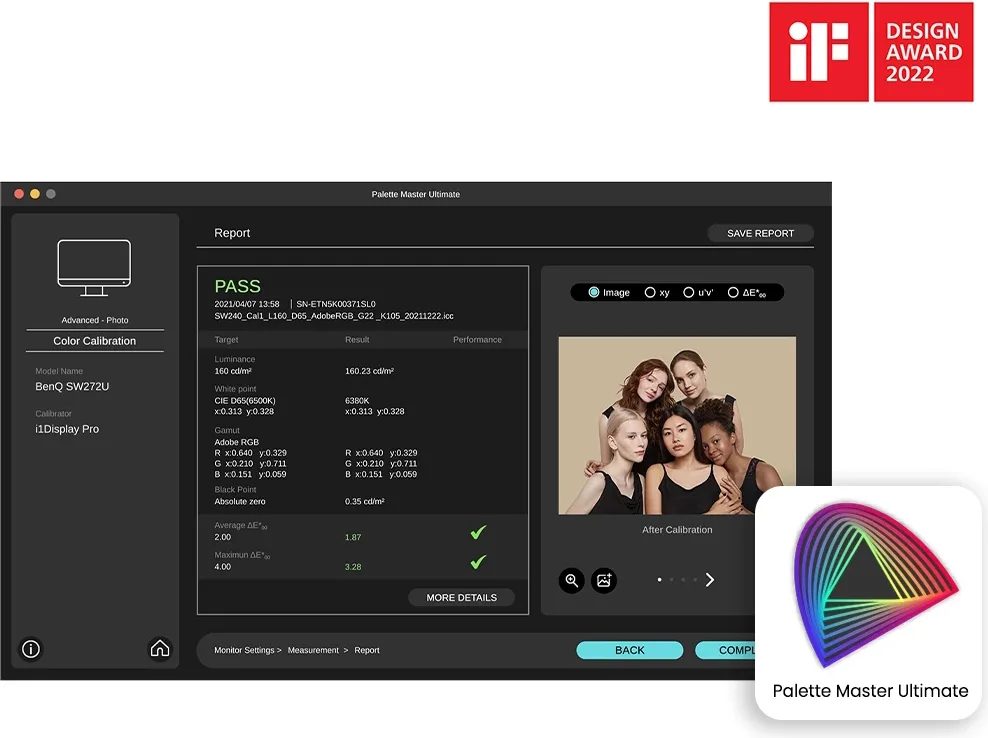Click the ICC profile file name
This screenshot has width=988, height=738.
(x=334, y=316)
